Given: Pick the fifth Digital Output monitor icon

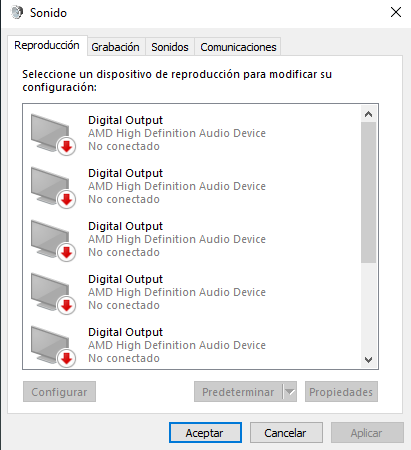Looking at the screenshot, I should click(x=53, y=346).
